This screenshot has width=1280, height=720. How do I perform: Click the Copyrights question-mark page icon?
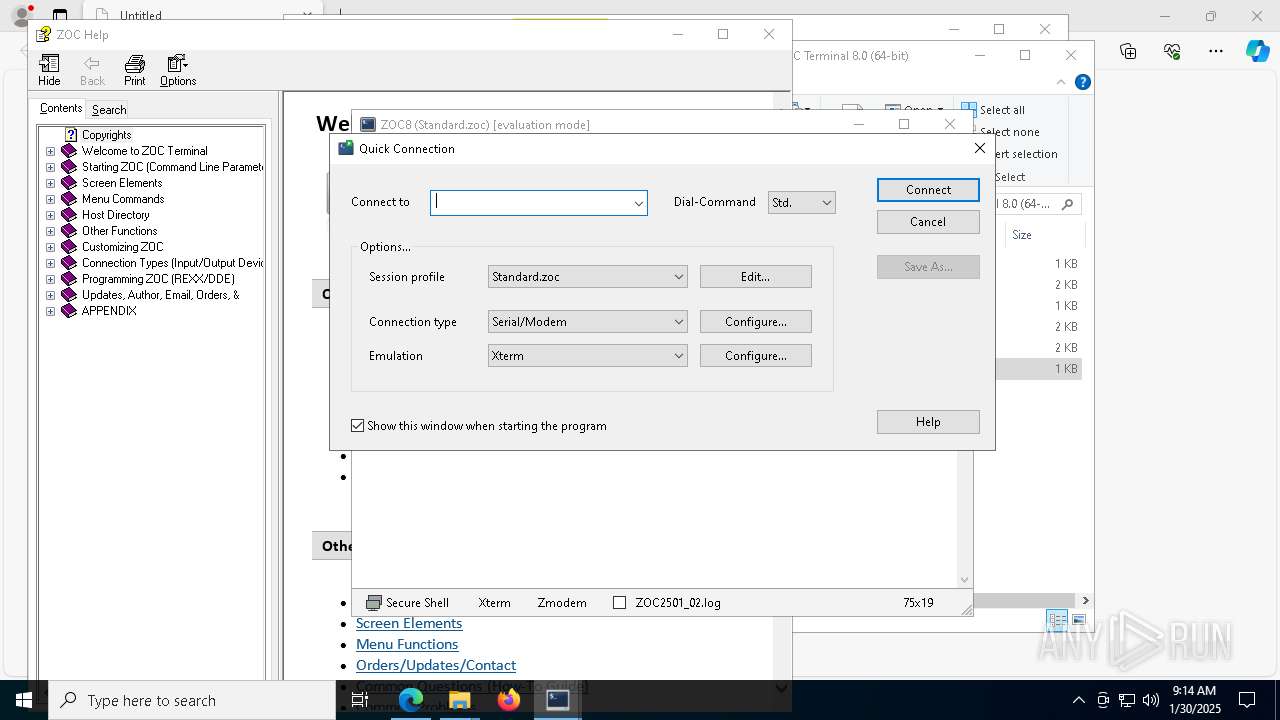coord(71,135)
